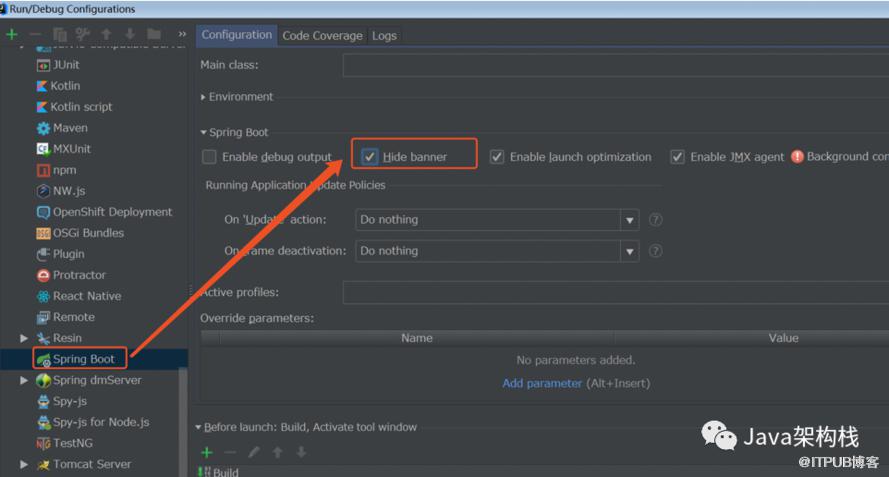
Task: Collapse the Spring Boot section
Action: (x=204, y=132)
